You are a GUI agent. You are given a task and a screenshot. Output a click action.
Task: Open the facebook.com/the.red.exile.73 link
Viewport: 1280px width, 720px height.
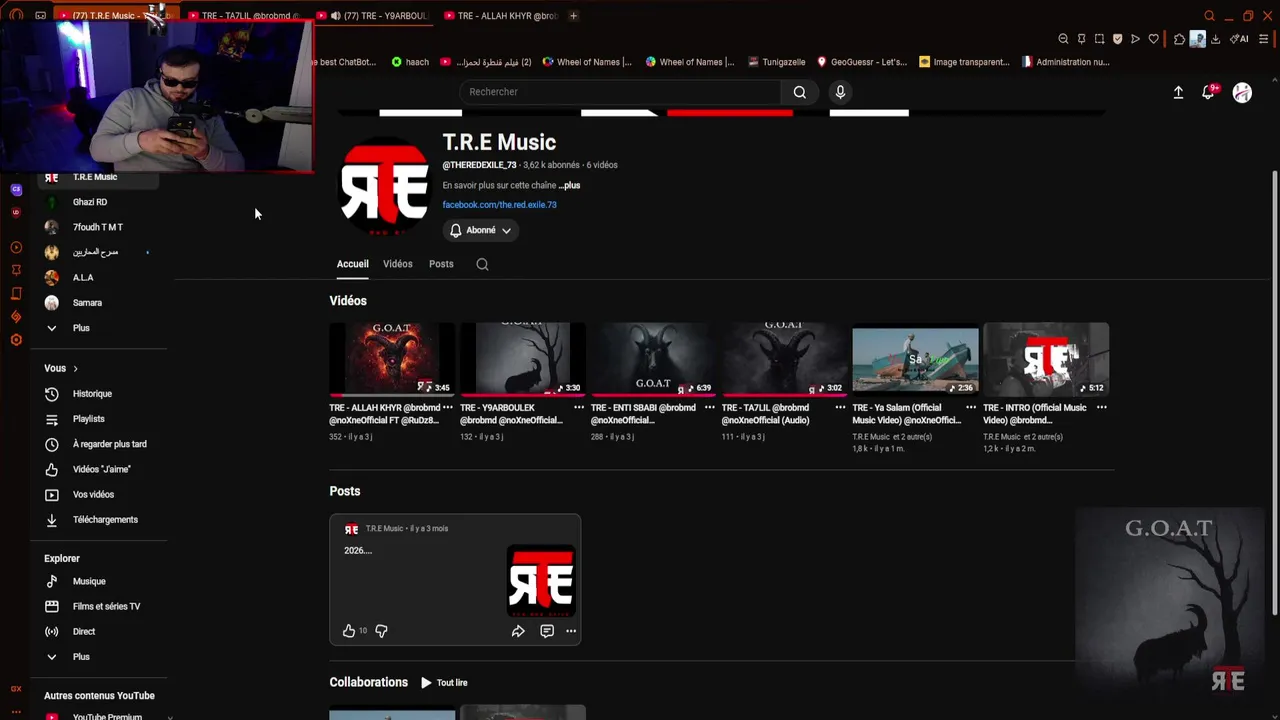pyautogui.click(x=499, y=205)
